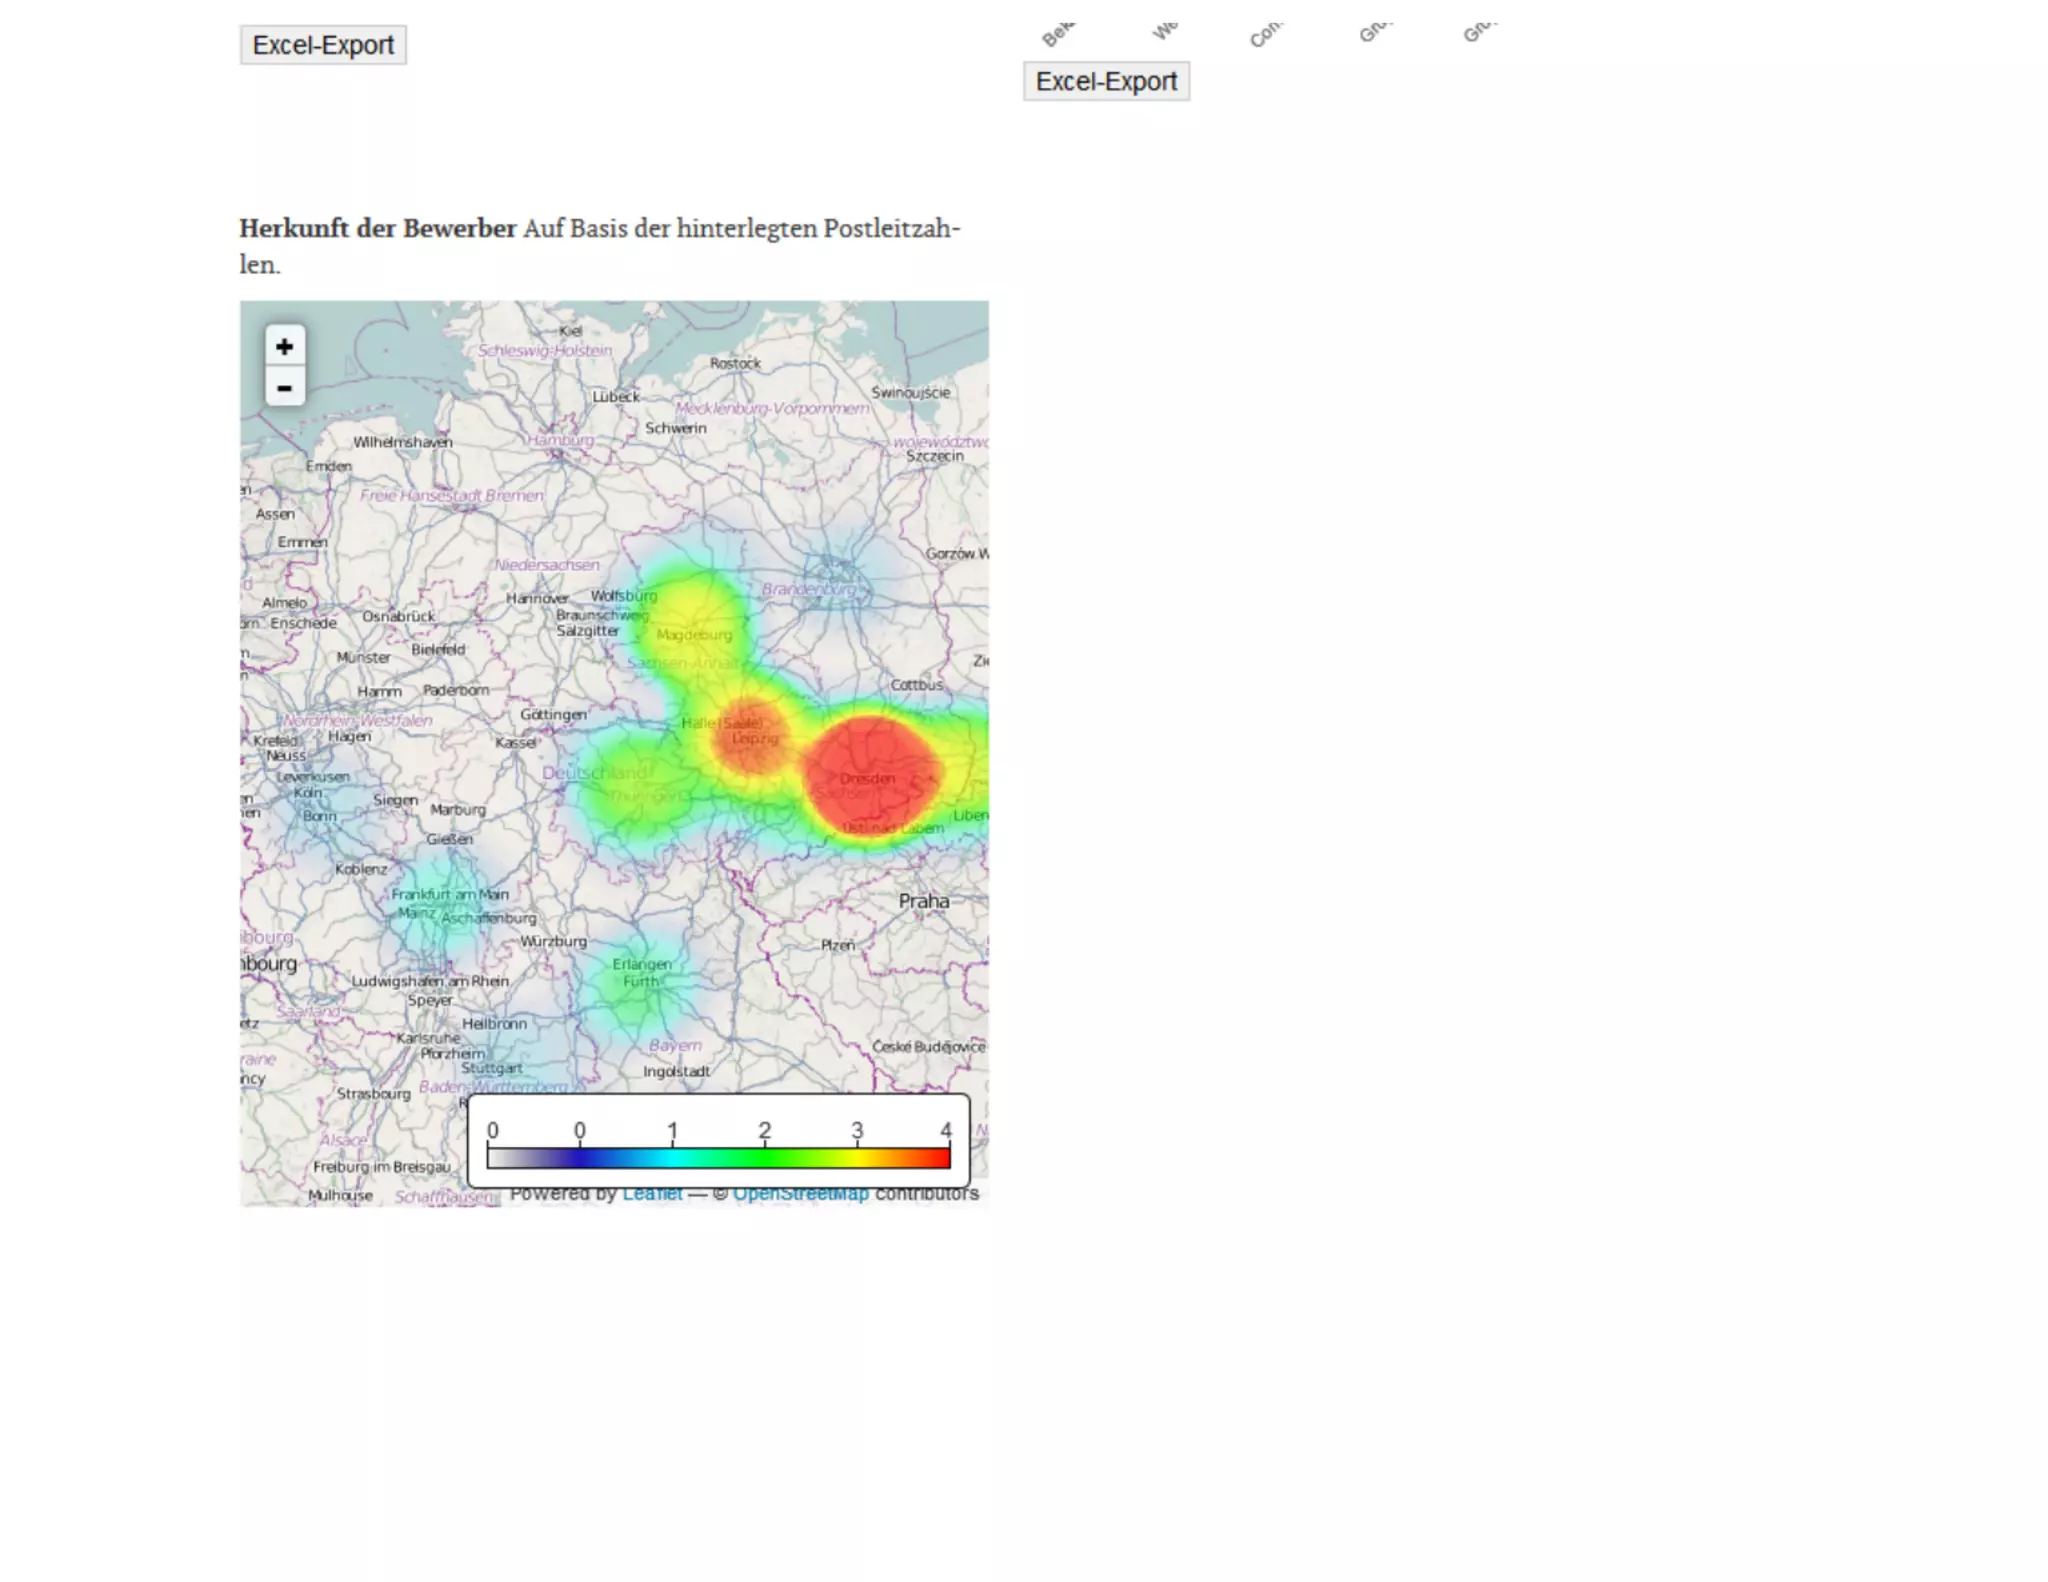Click the Rostock label on the map
2048x1582 pixels.
point(735,364)
